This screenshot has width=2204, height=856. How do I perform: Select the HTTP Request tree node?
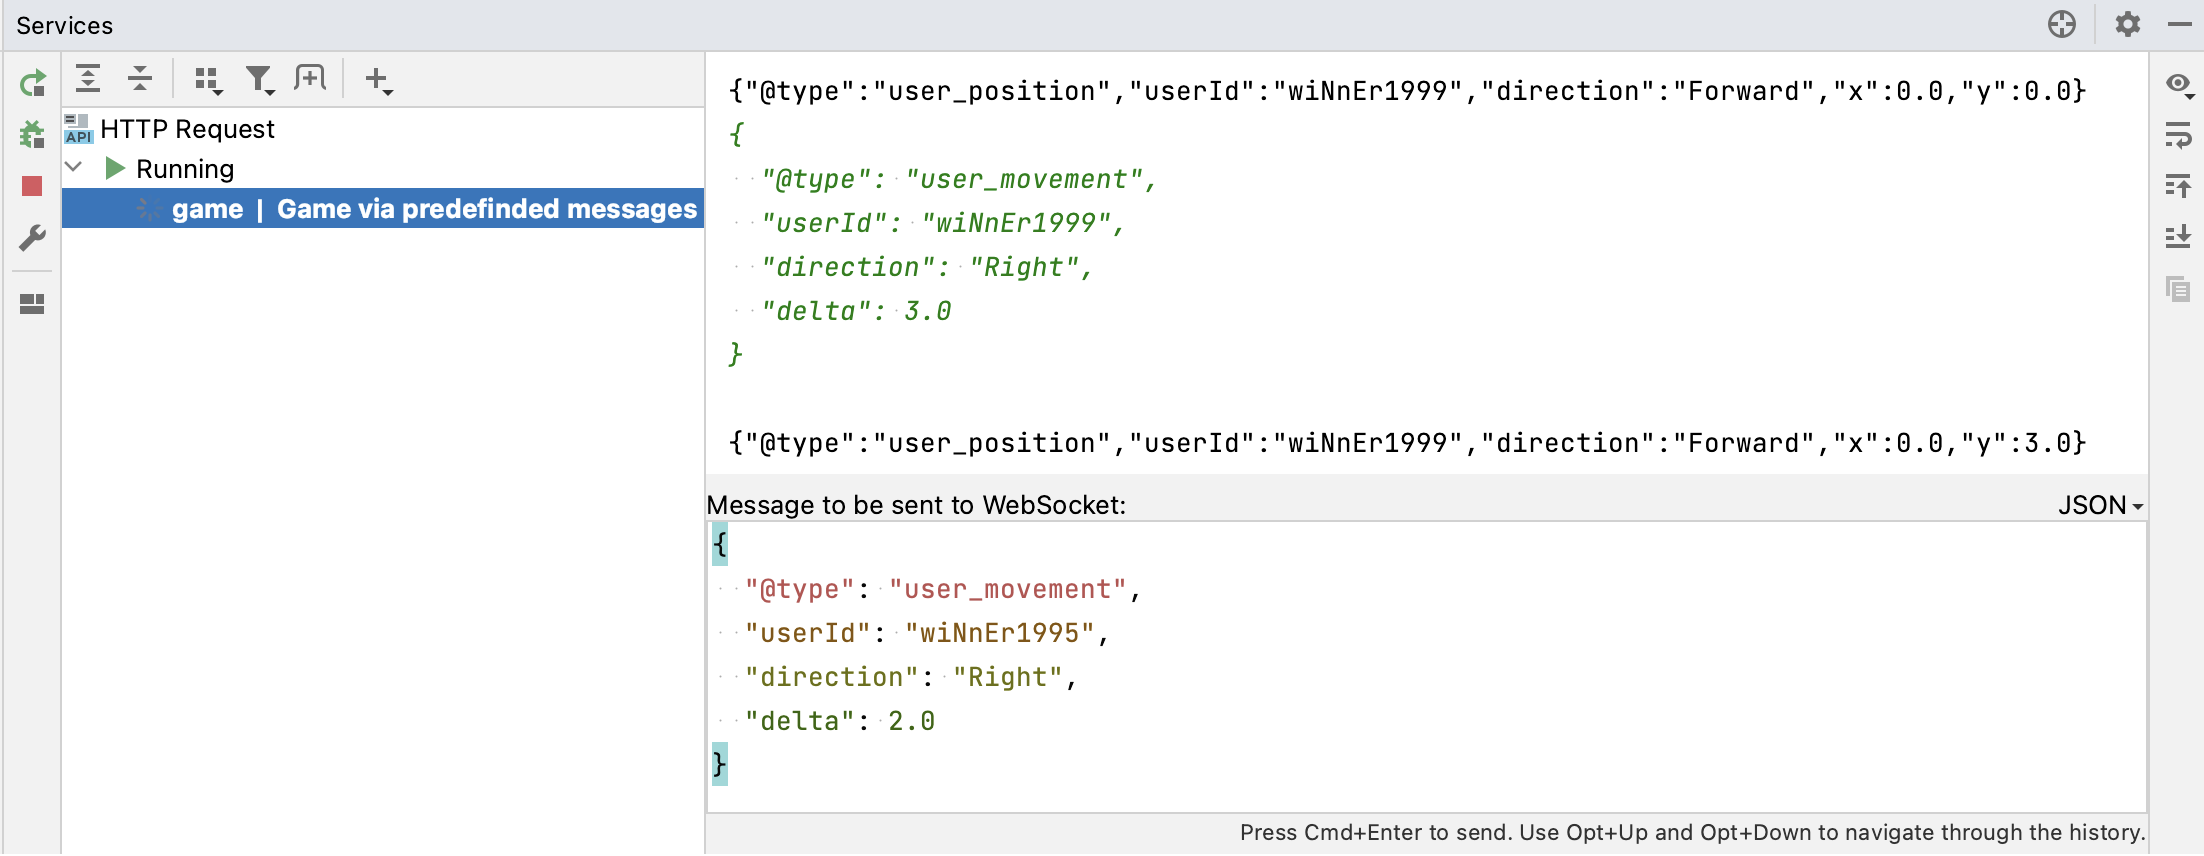[187, 129]
